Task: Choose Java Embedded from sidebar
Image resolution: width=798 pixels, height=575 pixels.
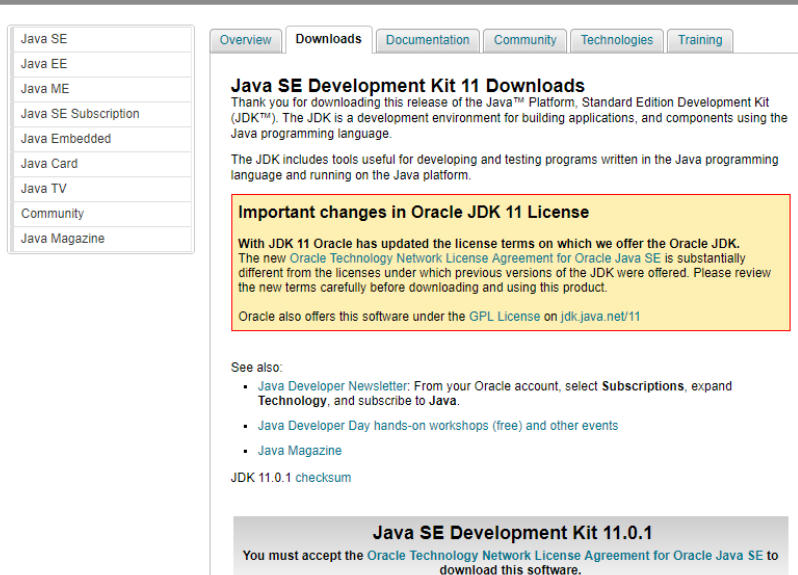Action: [x=66, y=139]
